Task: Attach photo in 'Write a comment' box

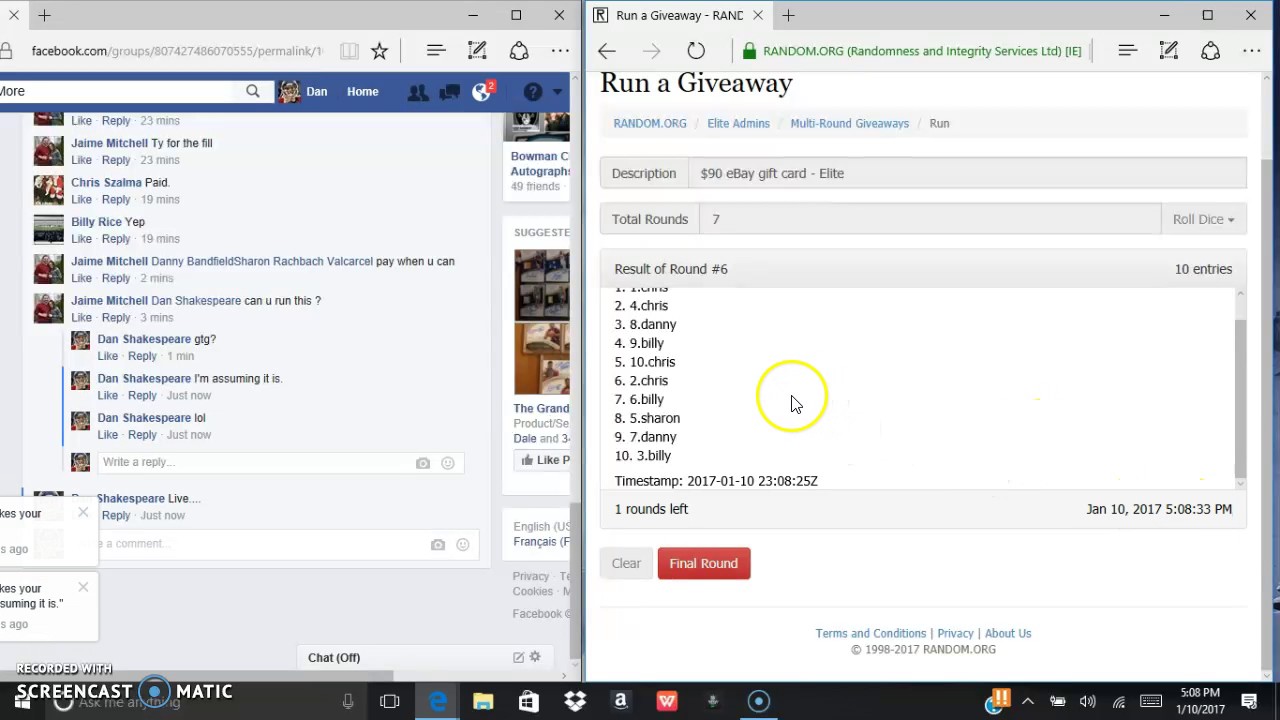Action: tap(438, 545)
